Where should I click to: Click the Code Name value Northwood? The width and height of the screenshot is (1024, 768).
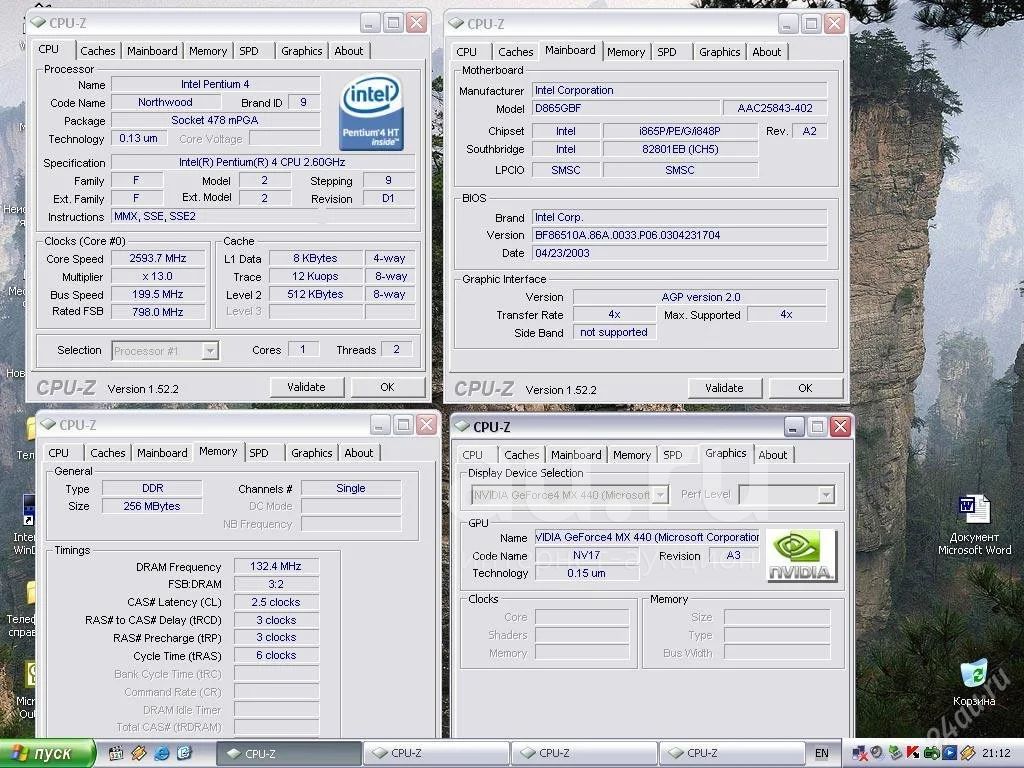(x=165, y=103)
